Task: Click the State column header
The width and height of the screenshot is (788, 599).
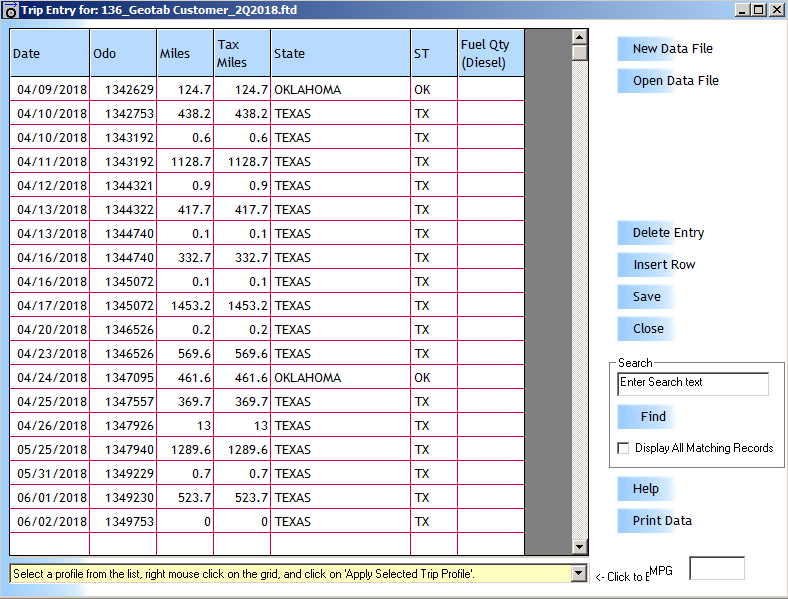Action: pyautogui.click(x=341, y=53)
